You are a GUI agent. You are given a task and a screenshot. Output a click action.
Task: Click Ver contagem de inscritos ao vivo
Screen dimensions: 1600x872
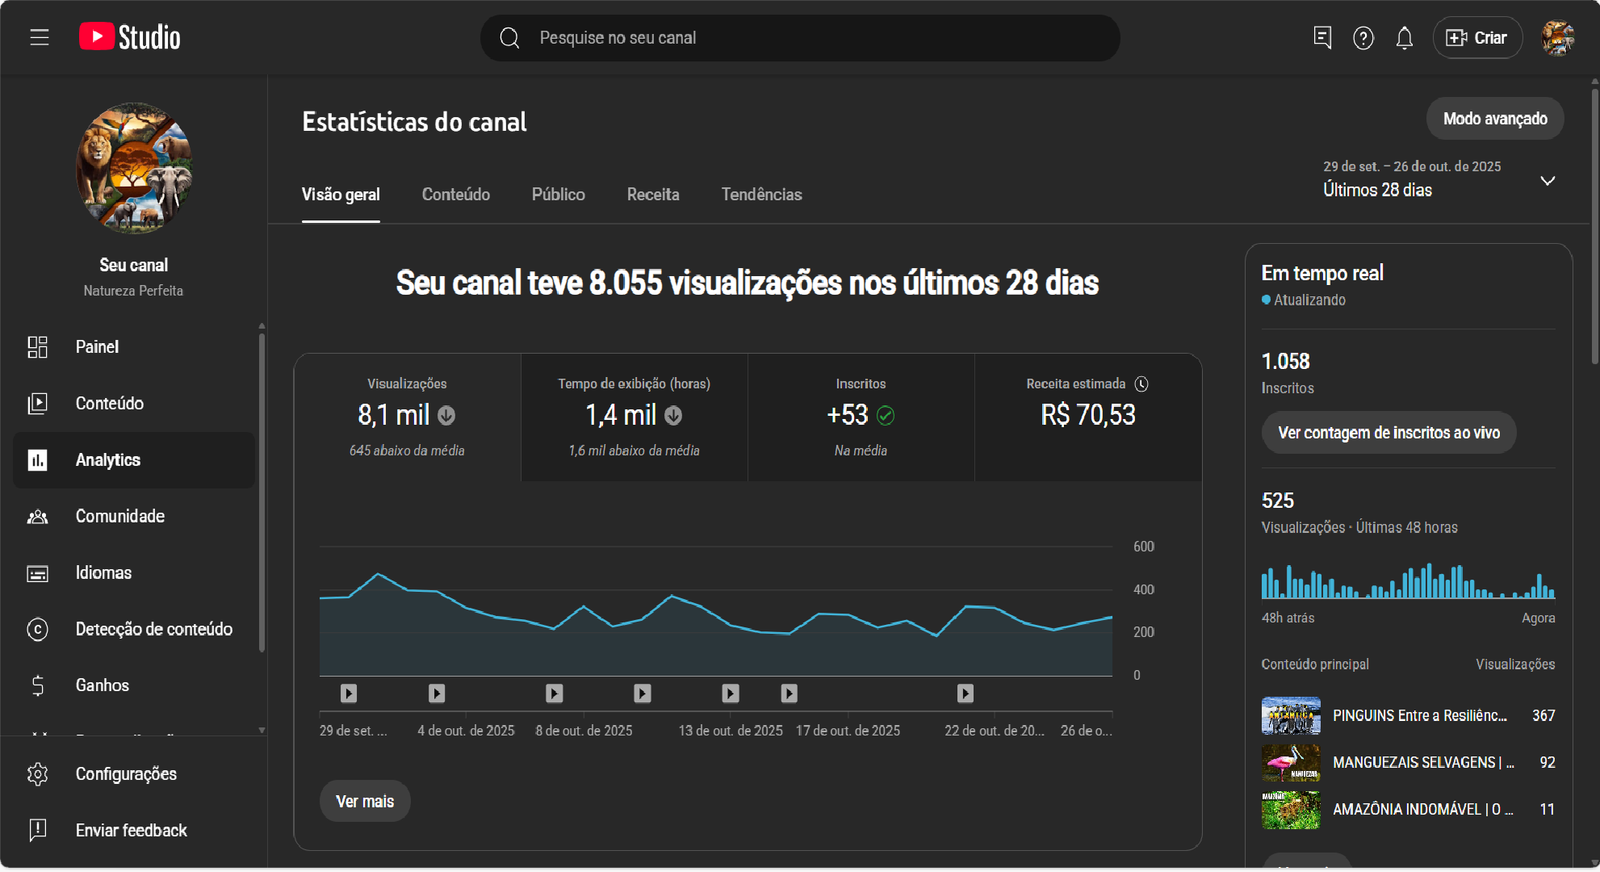(1389, 433)
